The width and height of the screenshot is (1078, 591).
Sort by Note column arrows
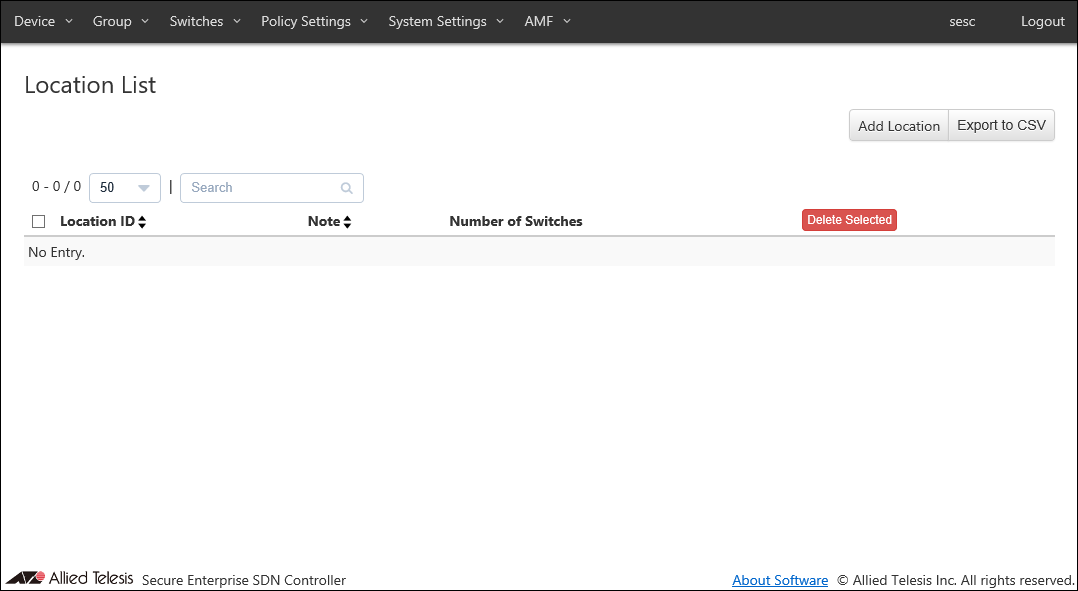[x=347, y=222]
